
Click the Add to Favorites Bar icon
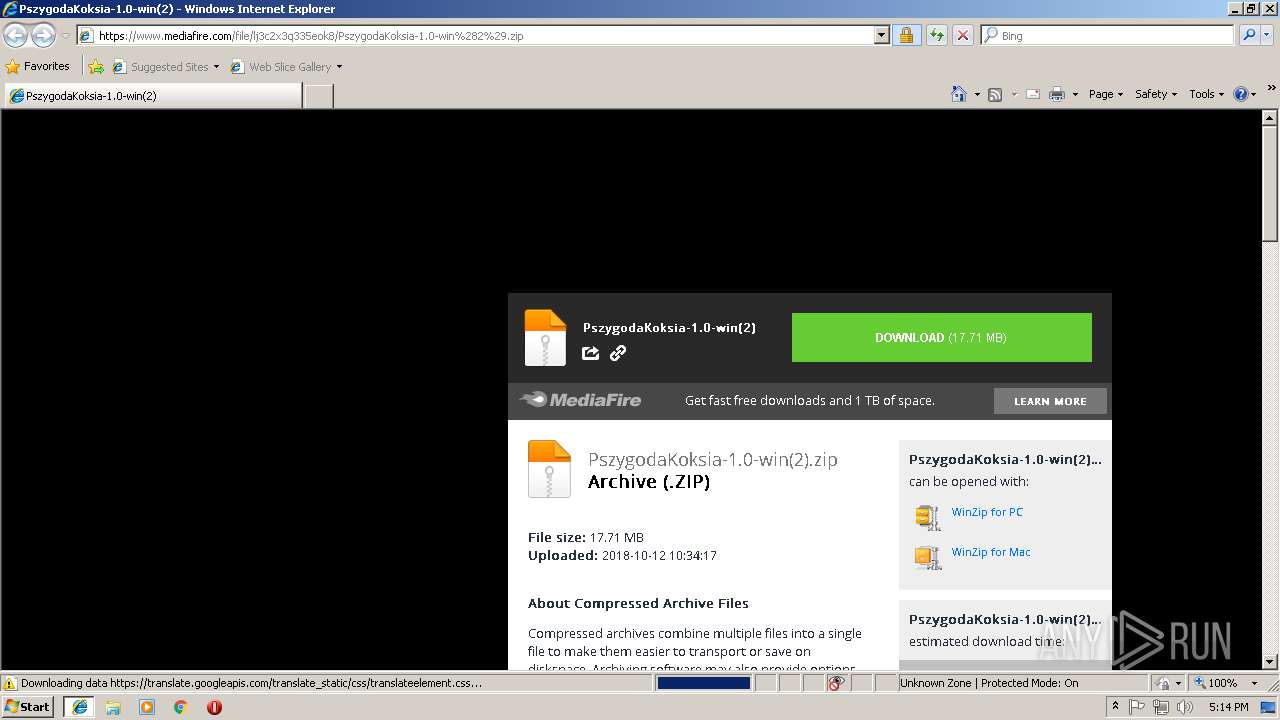pyautogui.click(x=95, y=67)
